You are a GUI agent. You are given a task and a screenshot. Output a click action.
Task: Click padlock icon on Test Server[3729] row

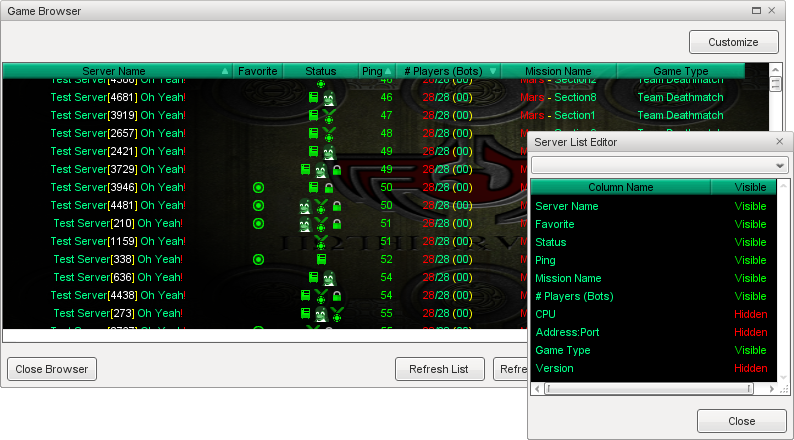pos(336,170)
